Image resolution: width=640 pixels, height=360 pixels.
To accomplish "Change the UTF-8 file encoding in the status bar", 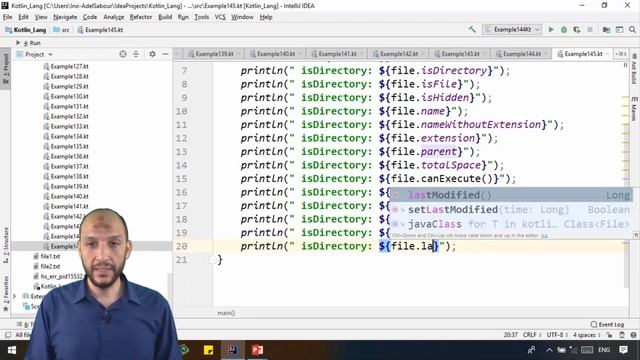I will click(557, 335).
